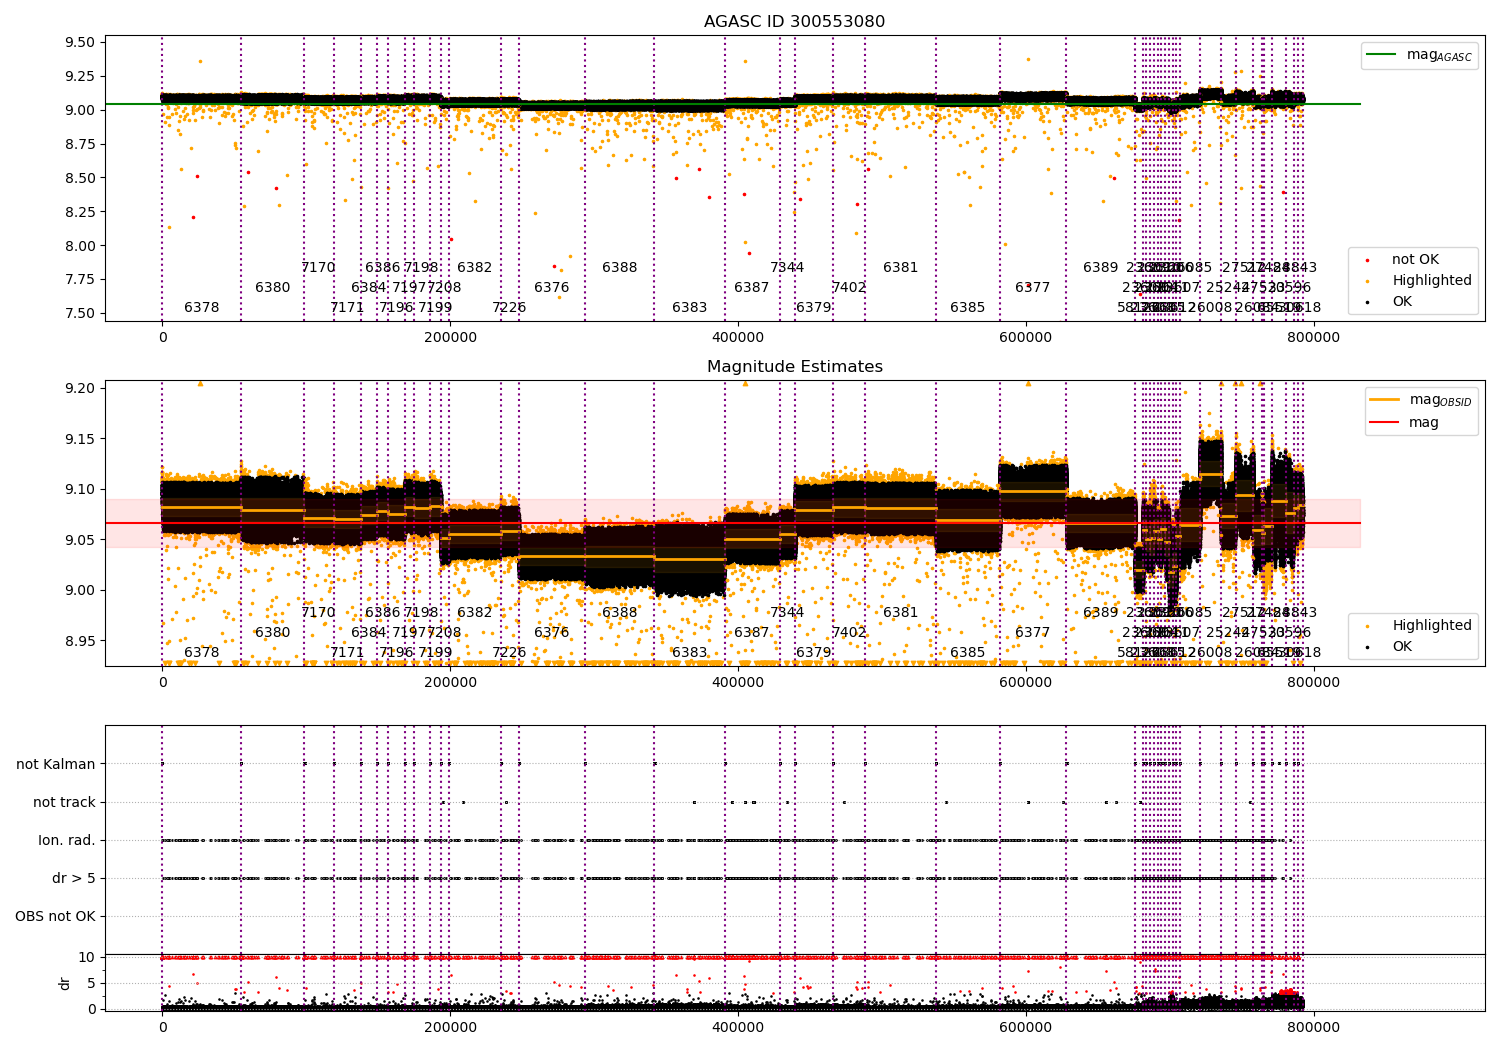Click the 'dr > 5' axis label
This screenshot has height=1050, width=1500.
pyautogui.click(x=74, y=878)
